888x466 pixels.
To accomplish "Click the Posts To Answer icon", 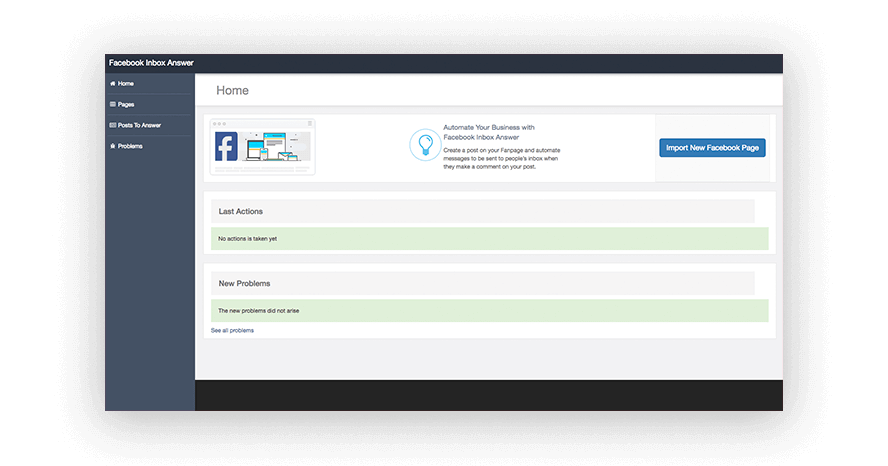I will tap(112, 125).
